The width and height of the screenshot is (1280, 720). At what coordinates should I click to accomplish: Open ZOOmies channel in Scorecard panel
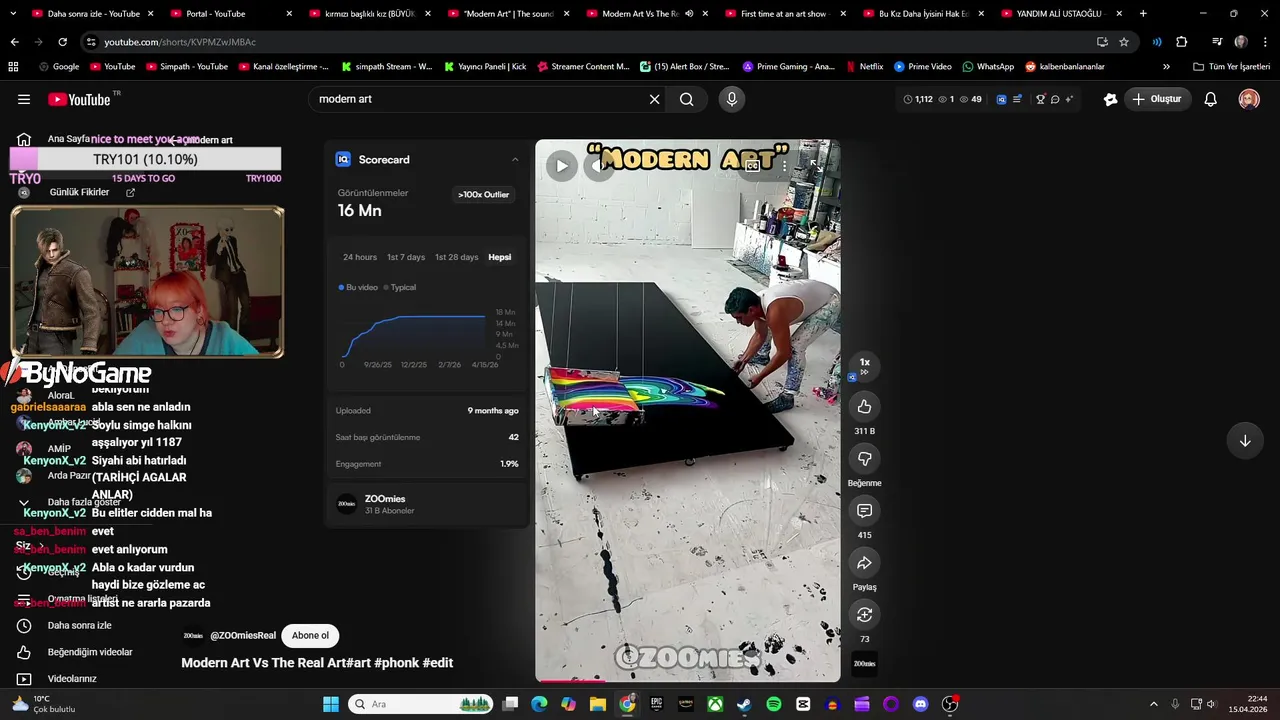click(426, 504)
